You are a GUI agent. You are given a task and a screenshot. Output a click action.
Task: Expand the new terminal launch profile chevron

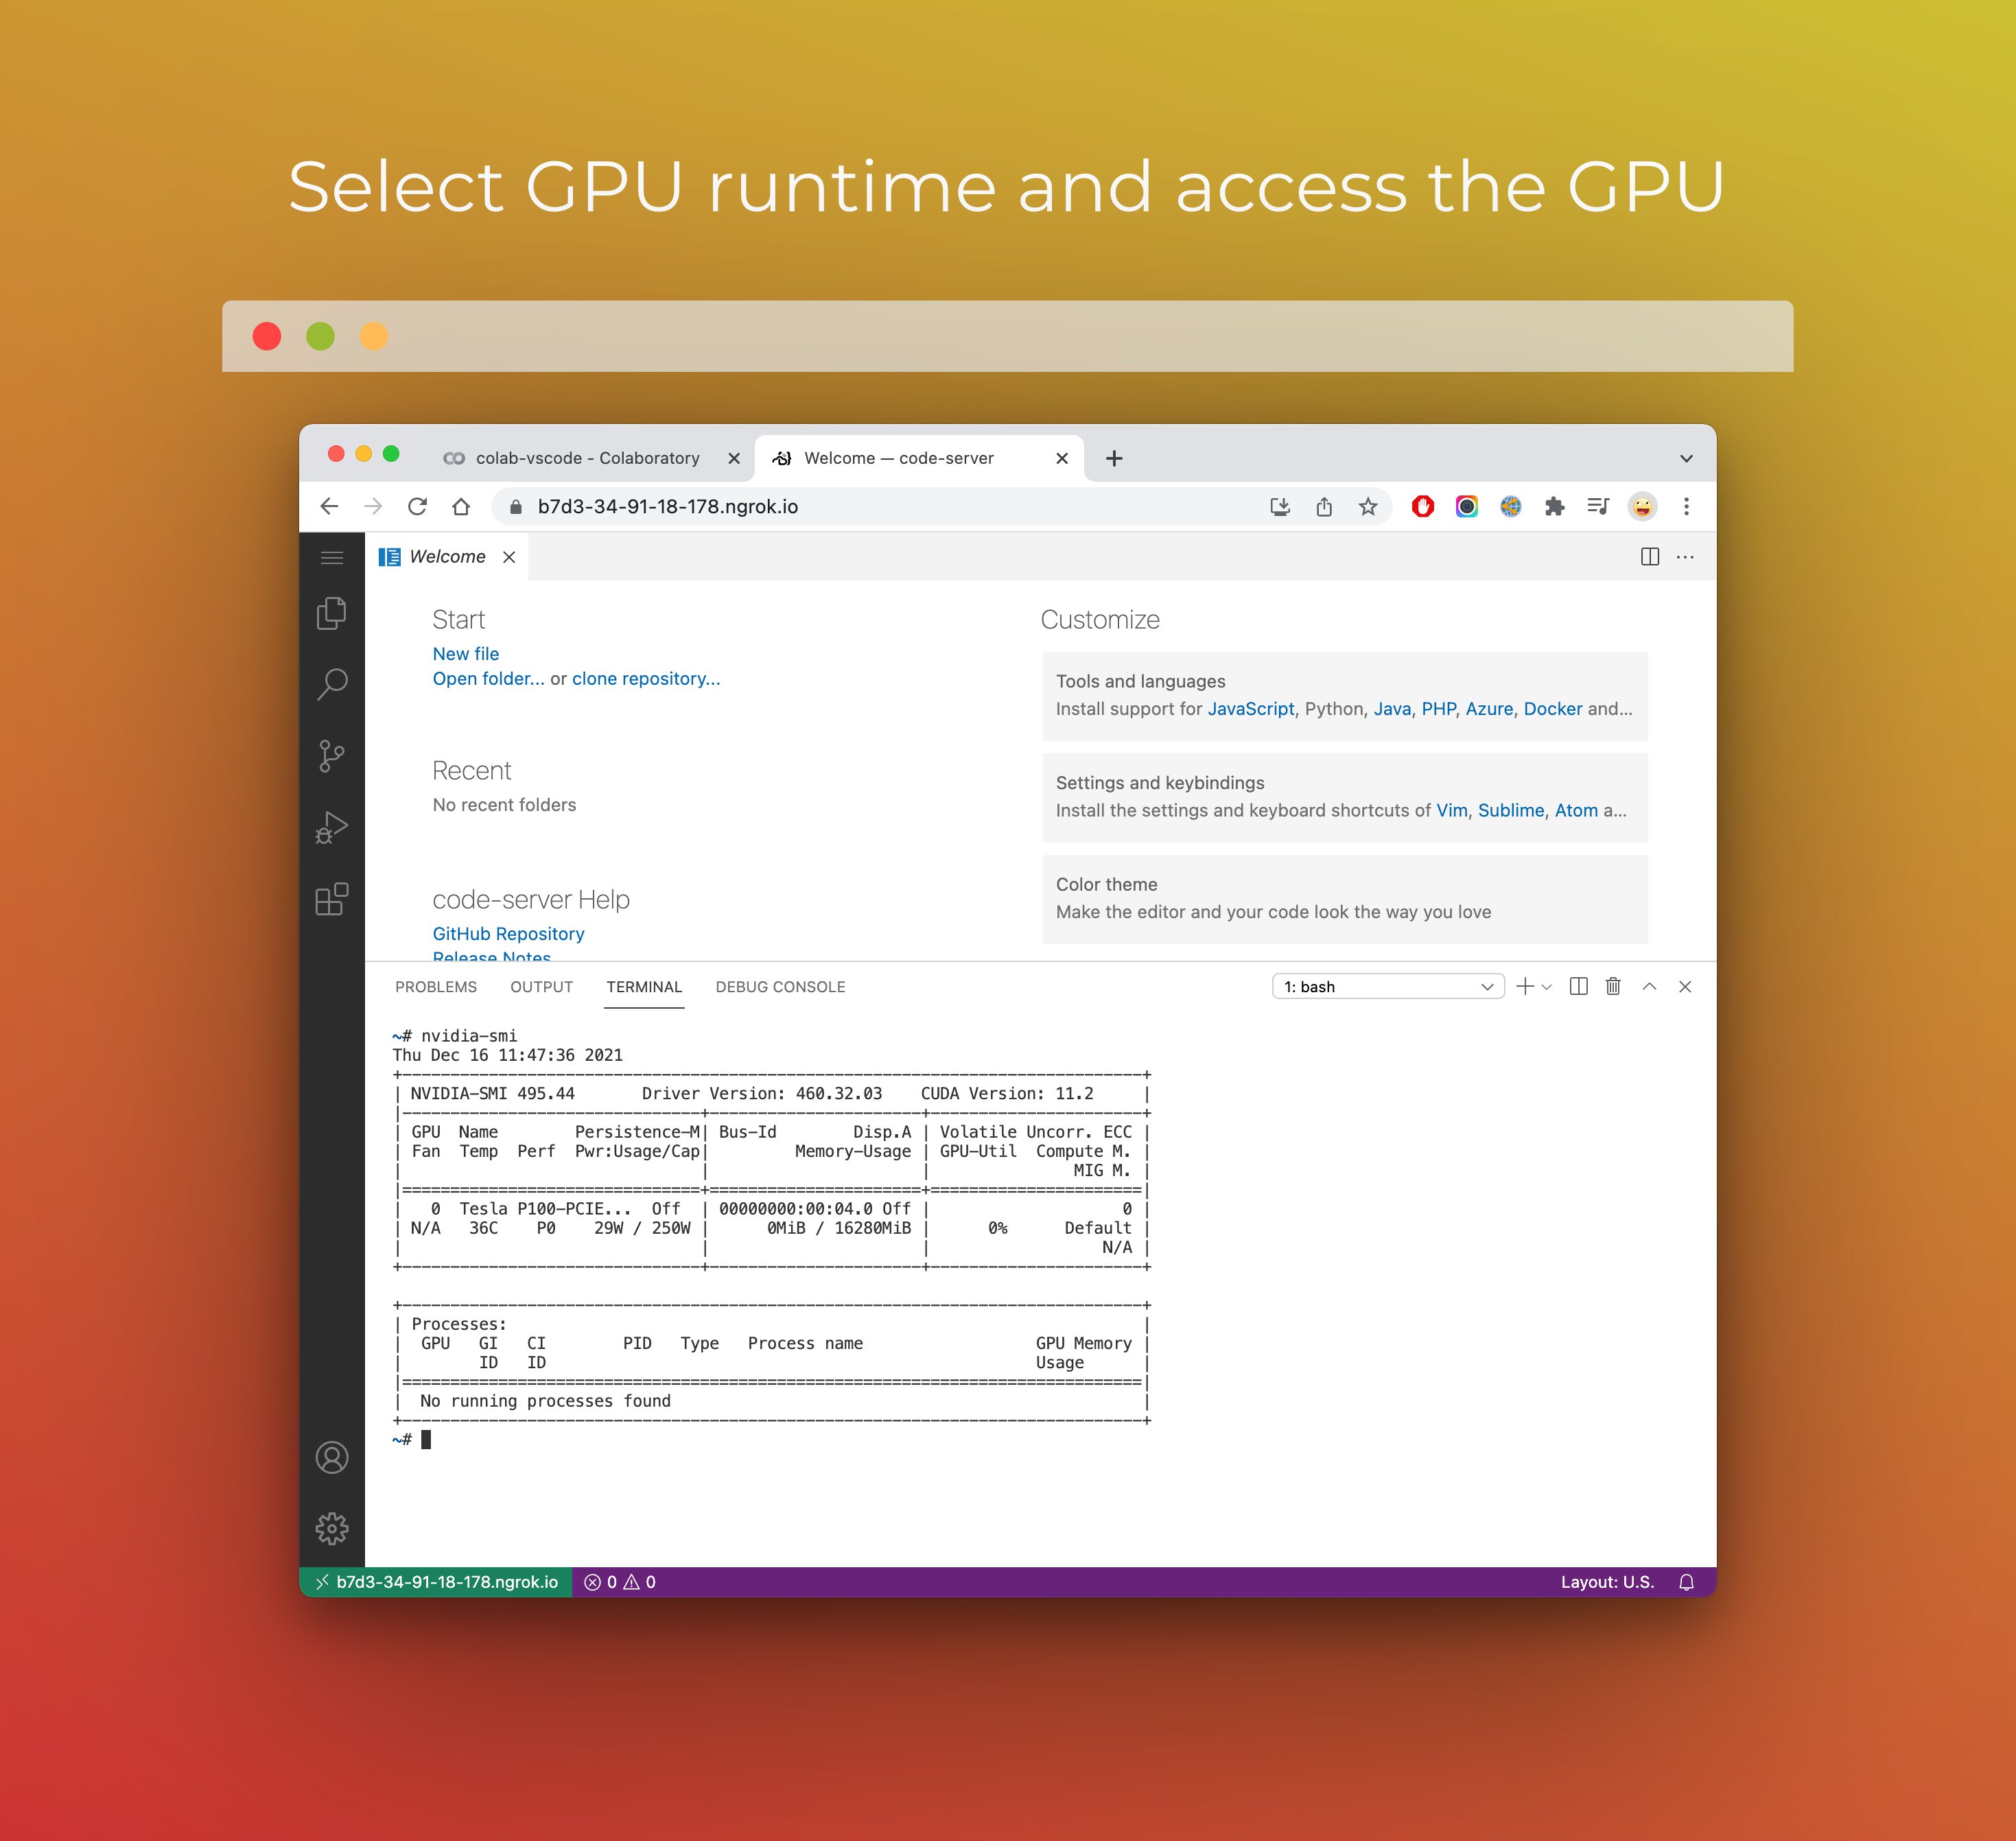pos(1547,987)
